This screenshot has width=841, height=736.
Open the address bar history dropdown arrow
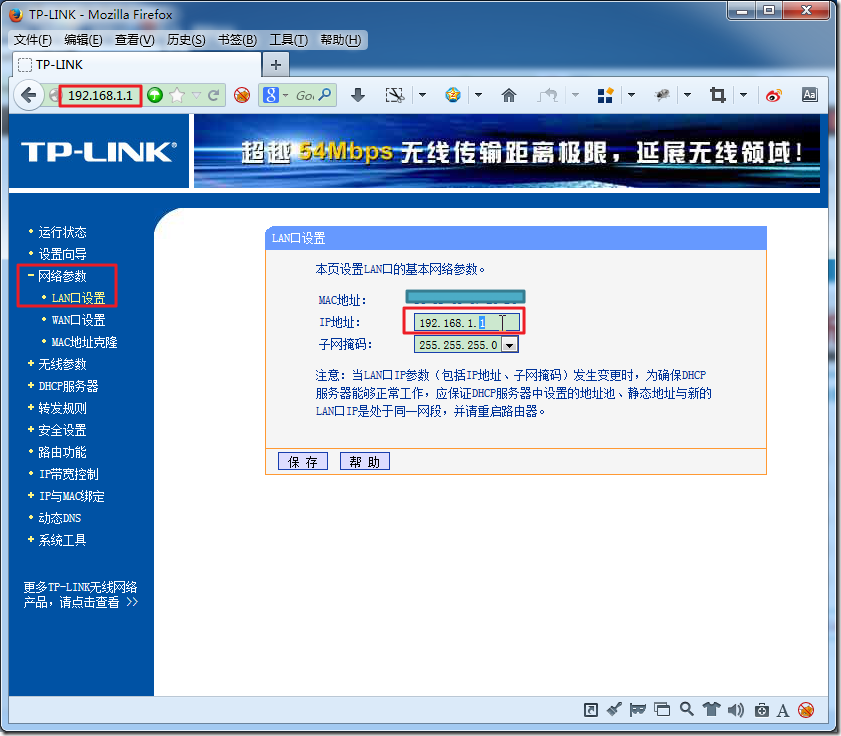coord(196,95)
